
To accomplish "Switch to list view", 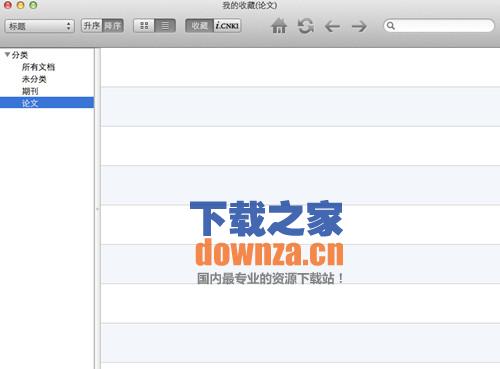I will (165, 26).
